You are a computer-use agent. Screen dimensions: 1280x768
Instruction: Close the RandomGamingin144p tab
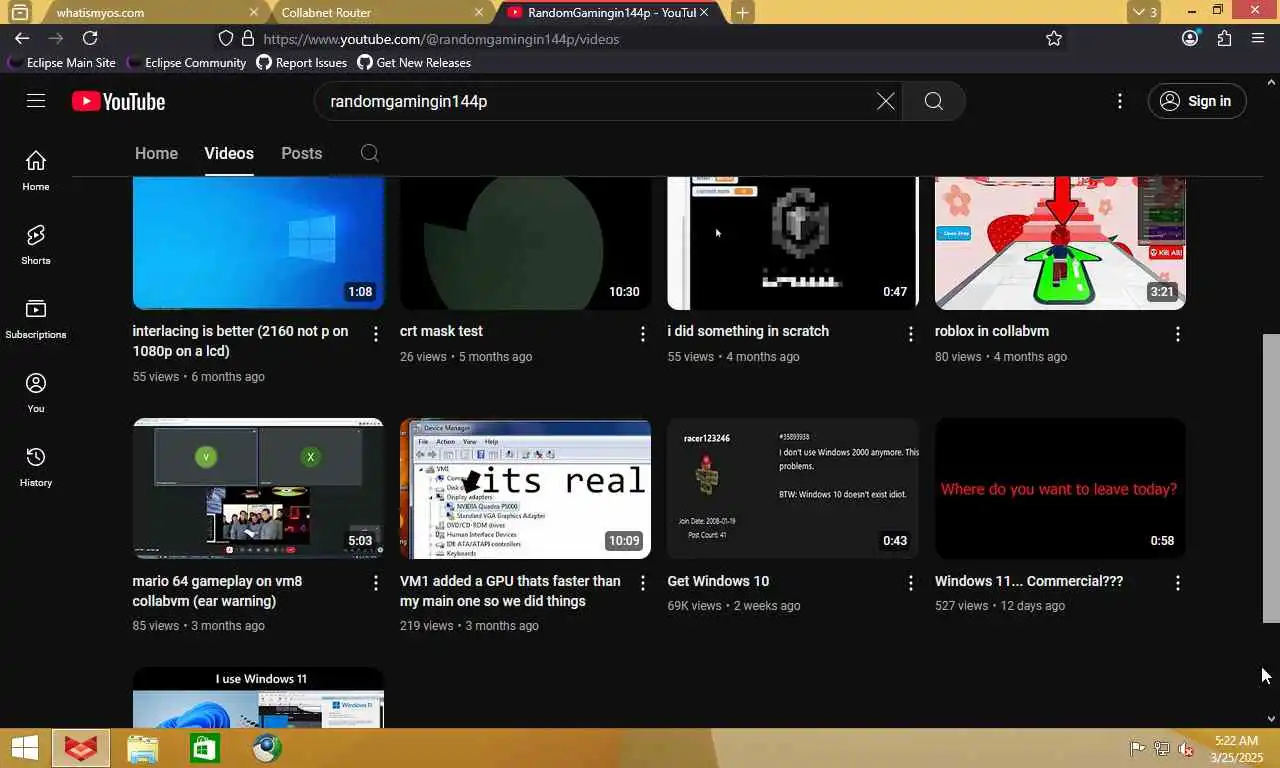coord(705,12)
